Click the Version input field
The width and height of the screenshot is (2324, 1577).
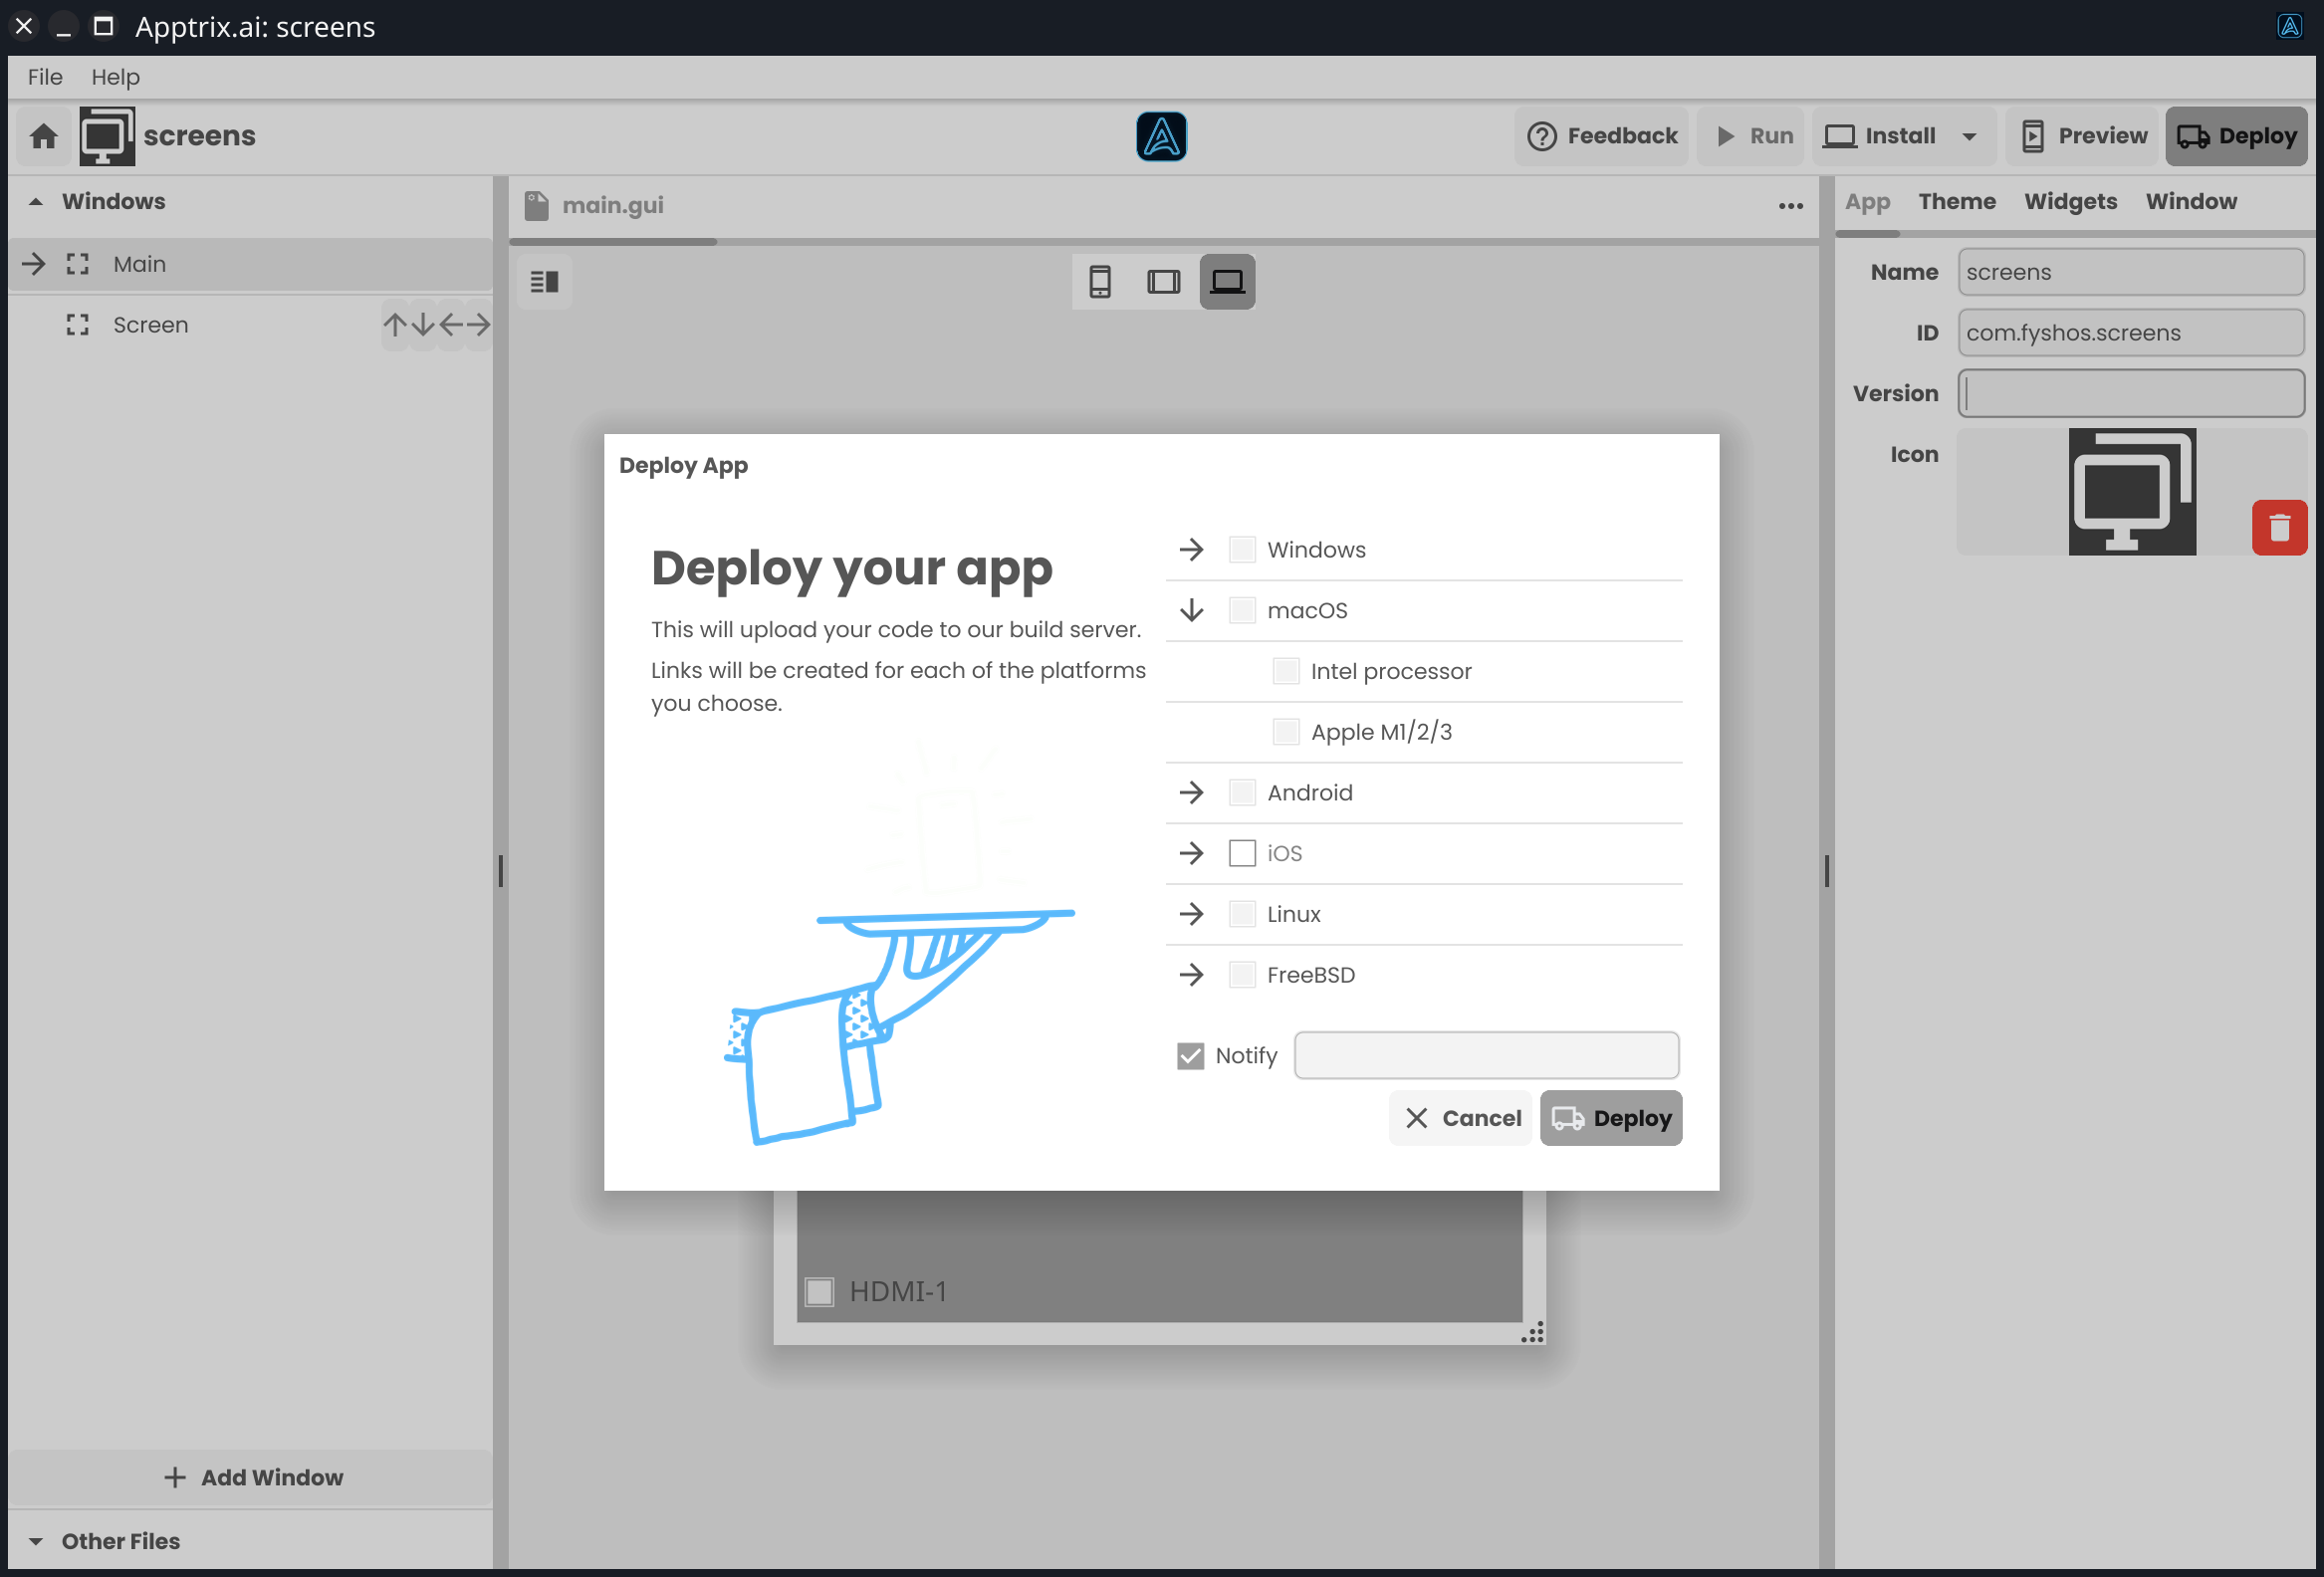pos(2130,393)
